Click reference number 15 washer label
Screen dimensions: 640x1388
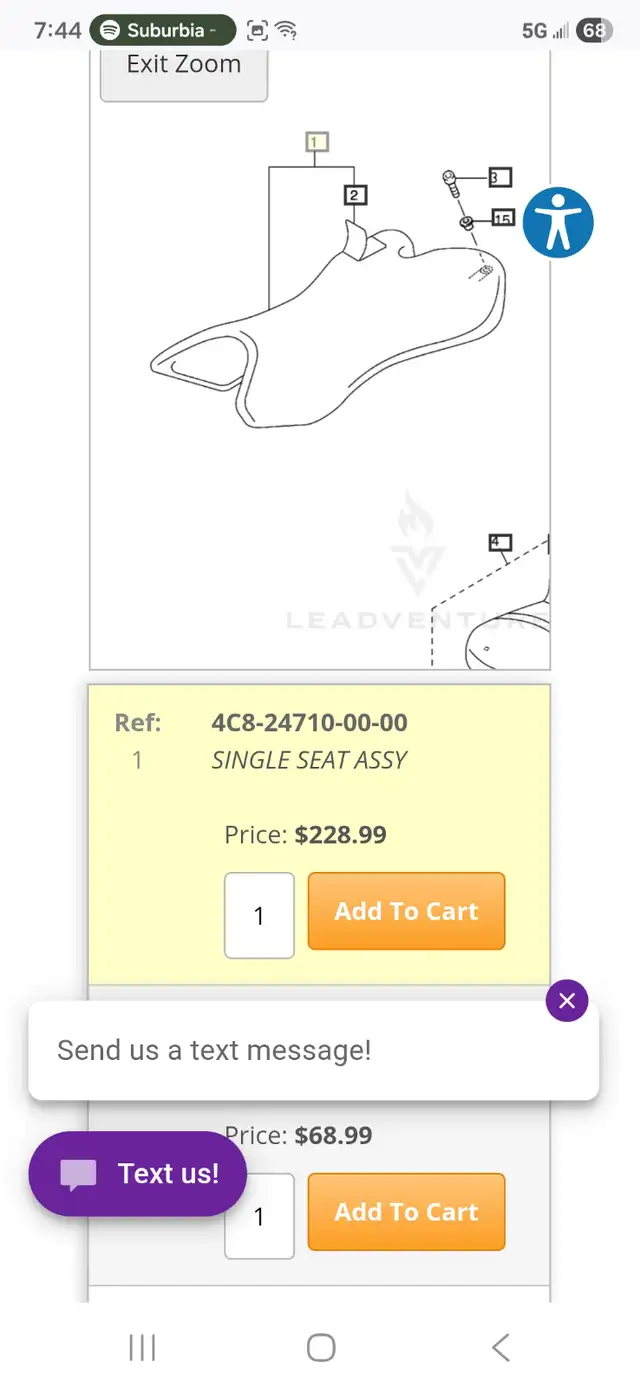(502, 218)
